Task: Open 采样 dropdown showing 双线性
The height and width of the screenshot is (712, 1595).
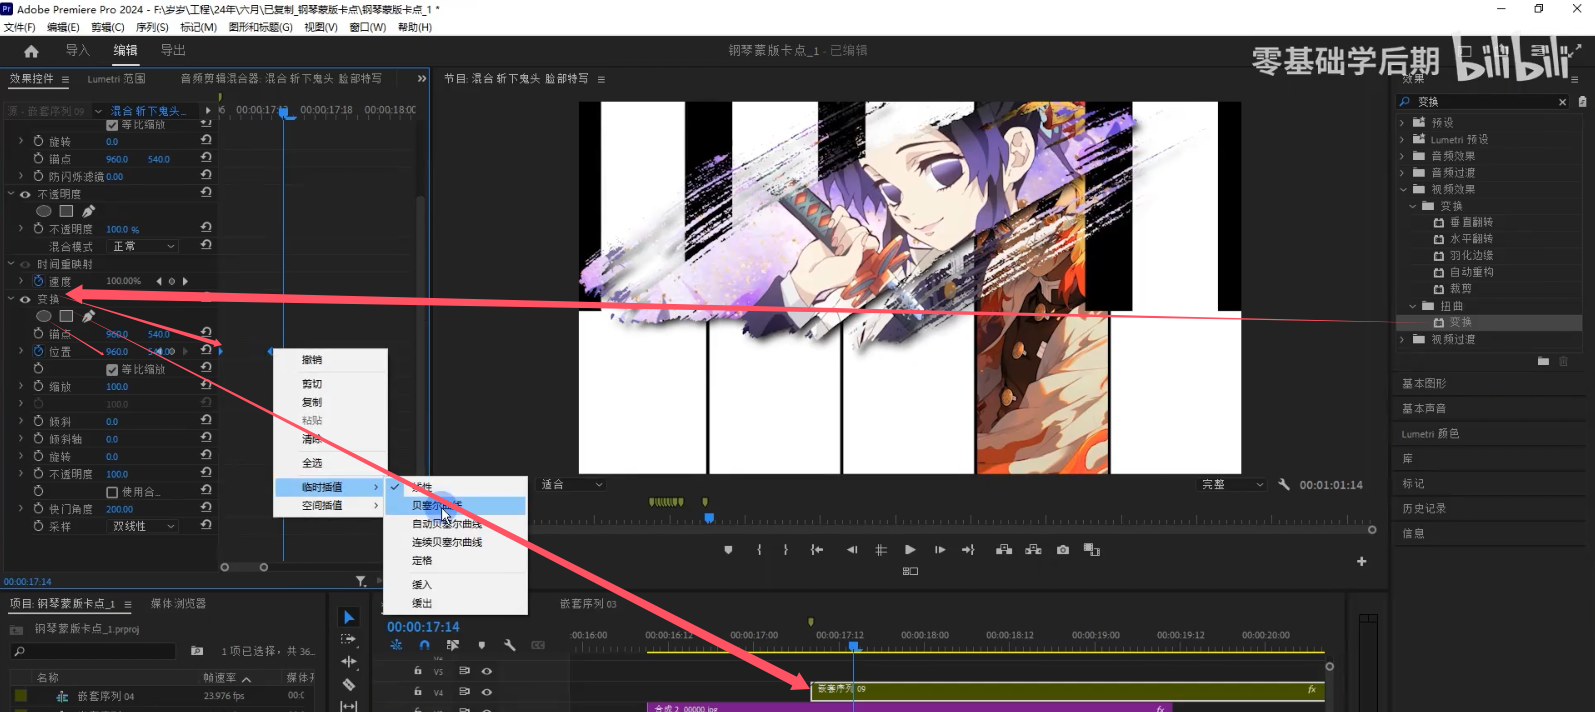Action: pyautogui.click(x=142, y=526)
